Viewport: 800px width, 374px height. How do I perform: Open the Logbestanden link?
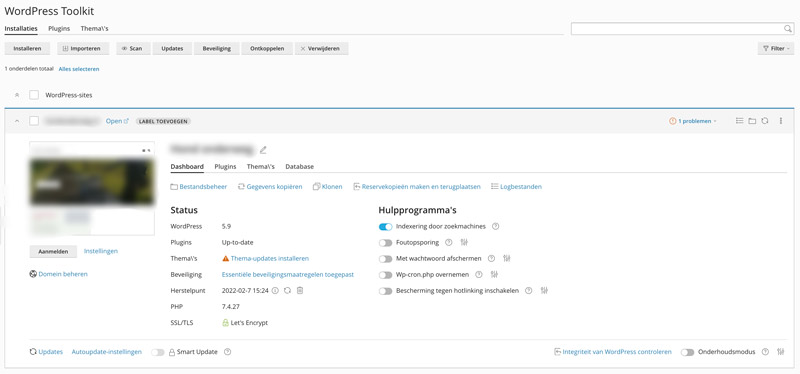(516, 187)
